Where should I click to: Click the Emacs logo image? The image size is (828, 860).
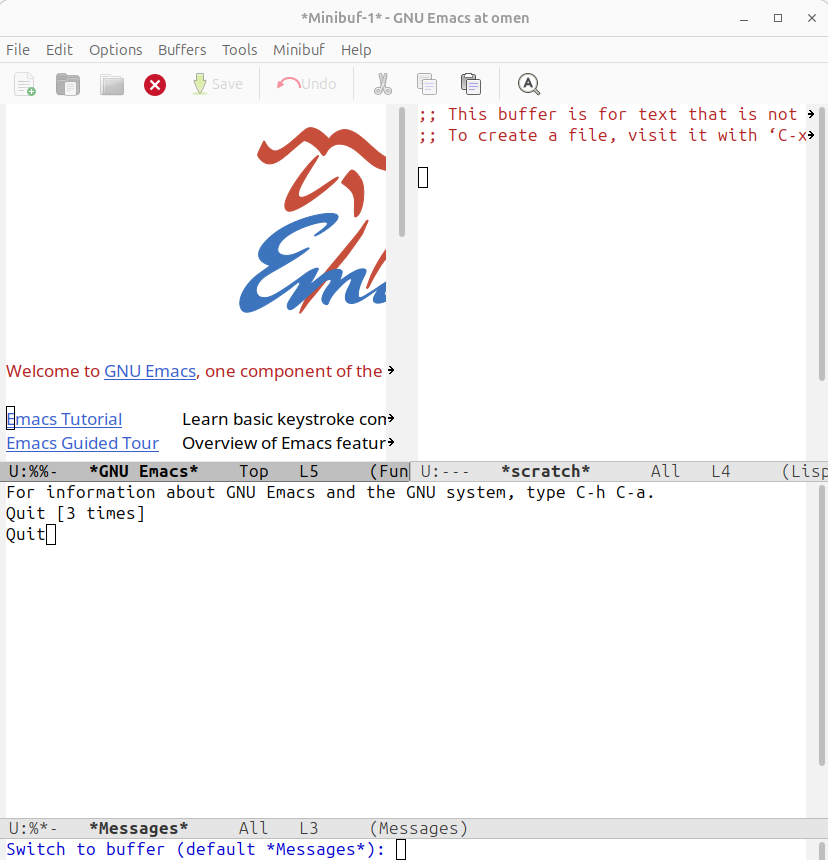[x=313, y=220]
